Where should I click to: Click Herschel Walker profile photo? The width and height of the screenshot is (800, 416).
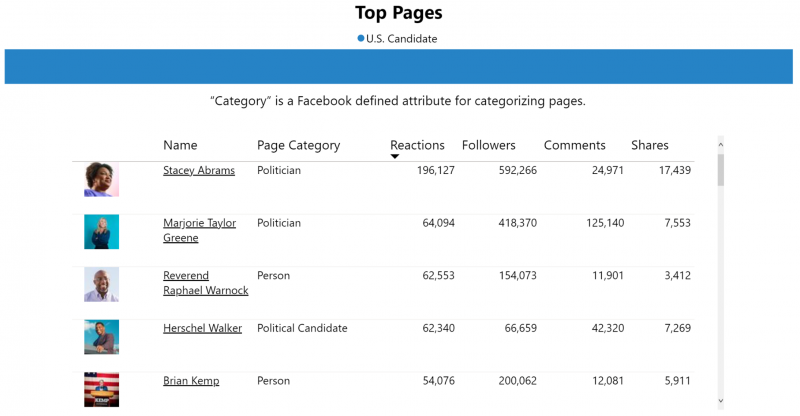click(x=102, y=337)
